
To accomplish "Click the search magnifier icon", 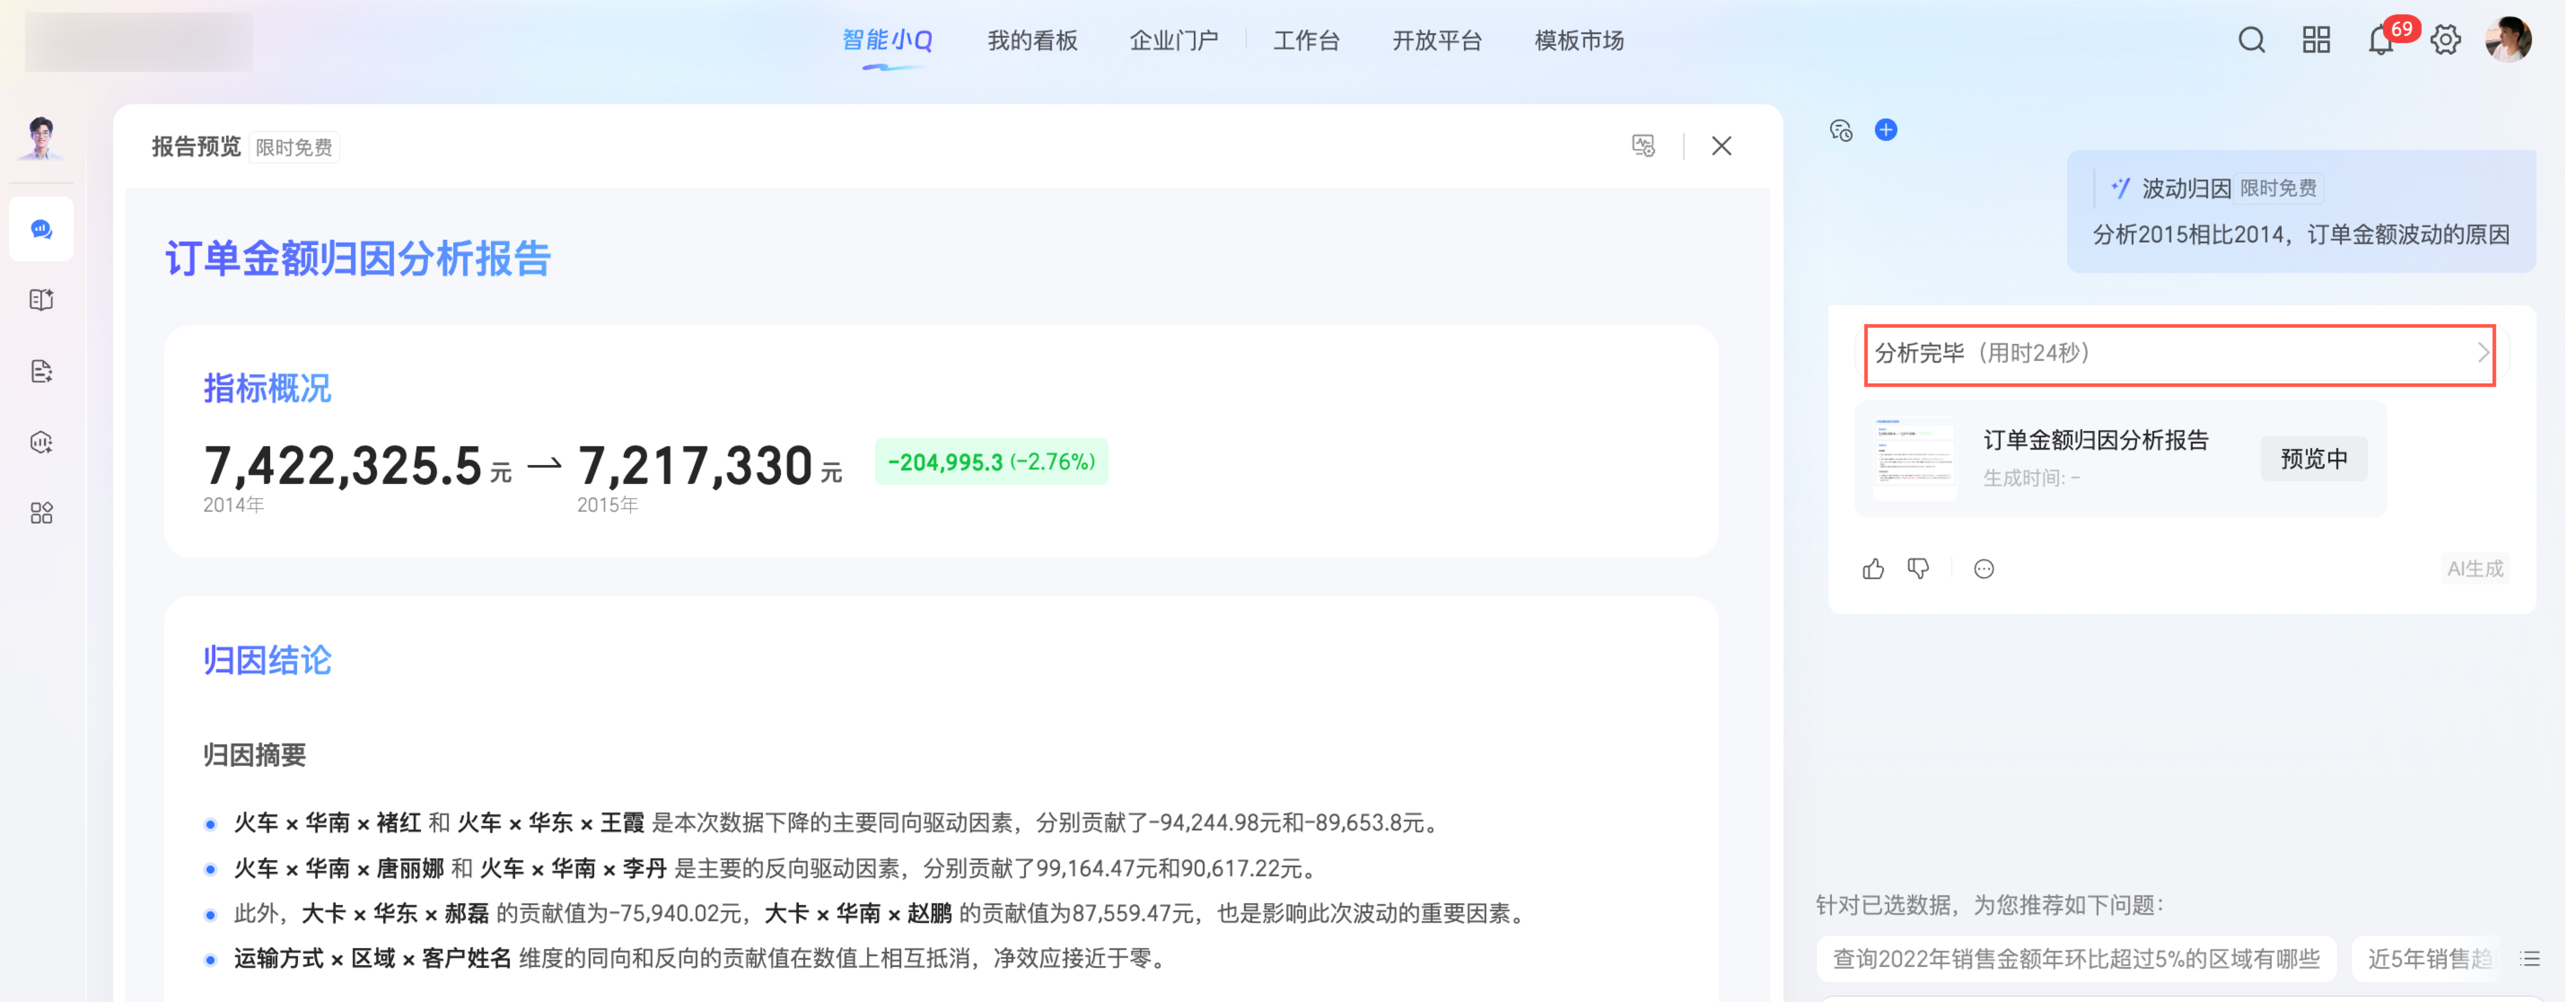I will point(2251,40).
